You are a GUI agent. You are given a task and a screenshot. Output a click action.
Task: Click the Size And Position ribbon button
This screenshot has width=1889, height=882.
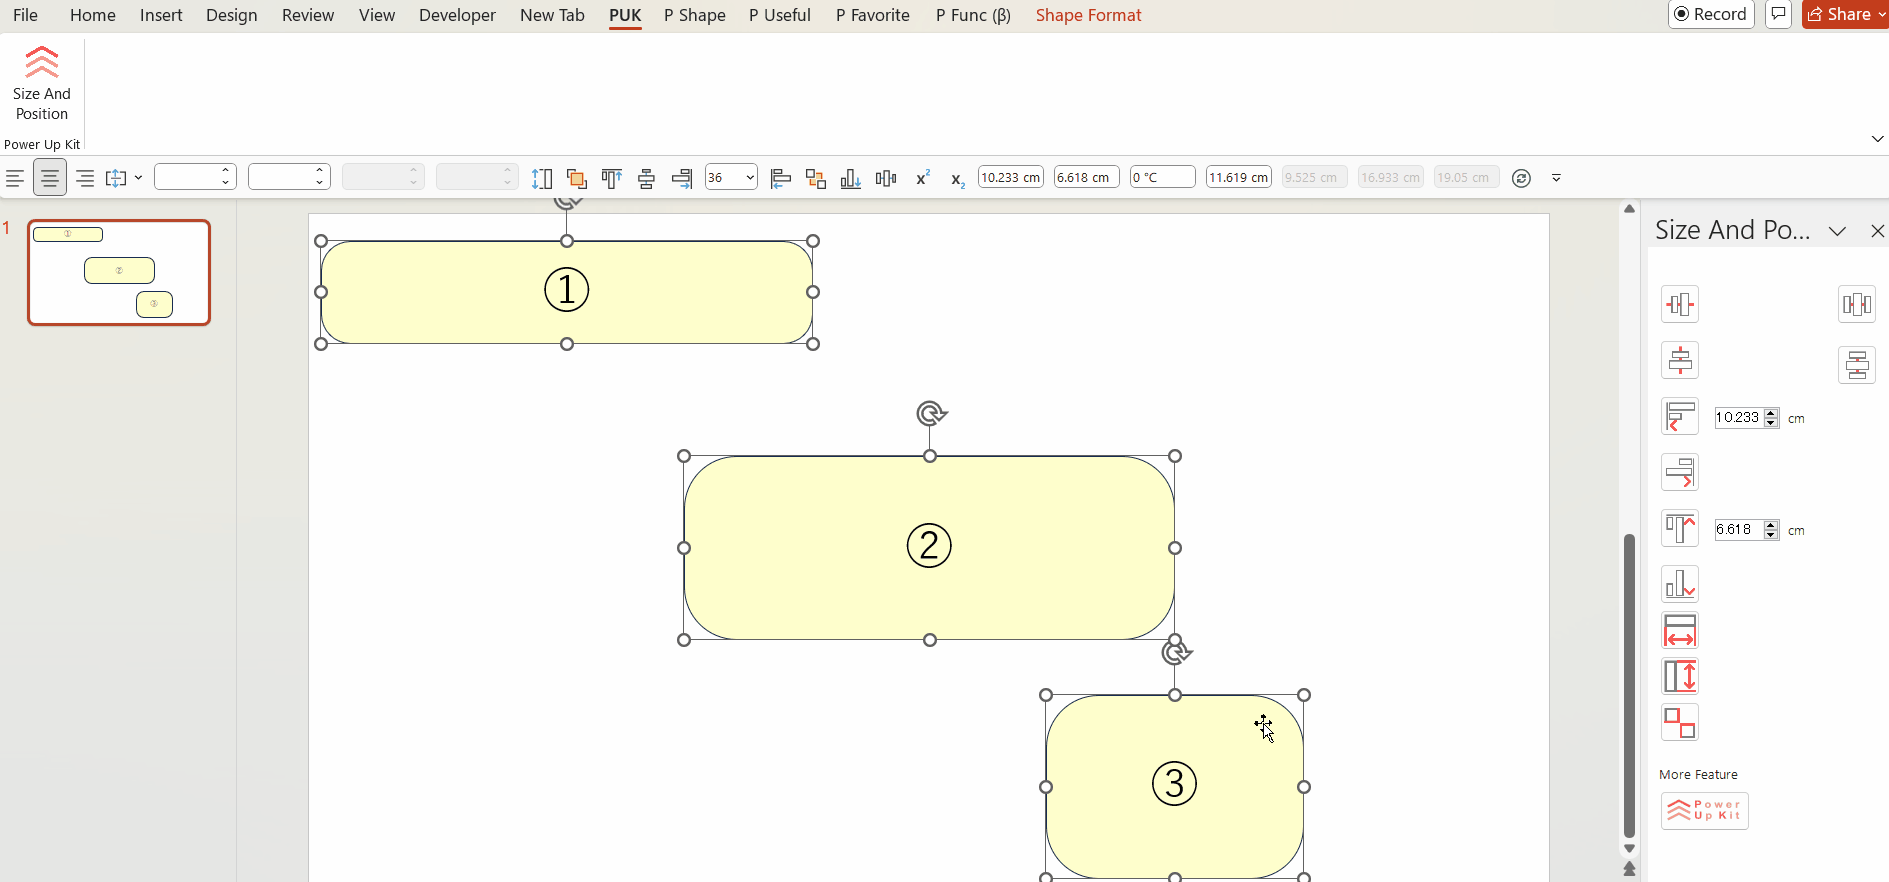(41, 84)
